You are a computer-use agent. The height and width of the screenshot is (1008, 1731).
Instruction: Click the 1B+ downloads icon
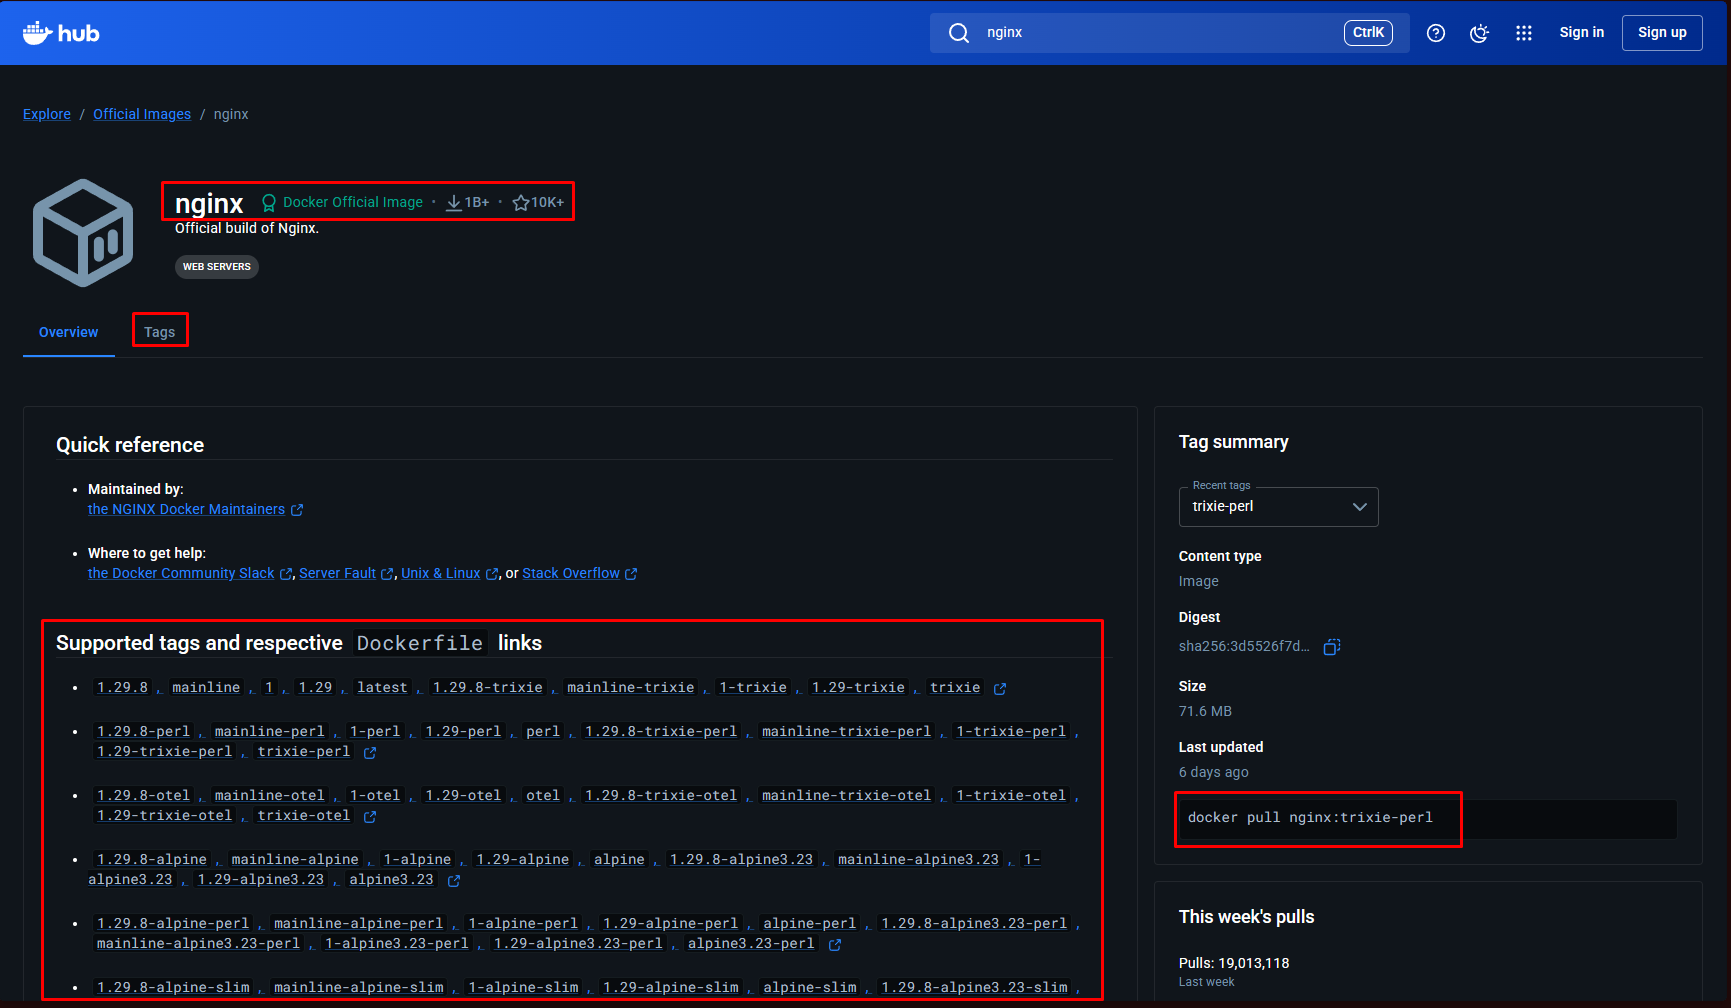(x=454, y=203)
